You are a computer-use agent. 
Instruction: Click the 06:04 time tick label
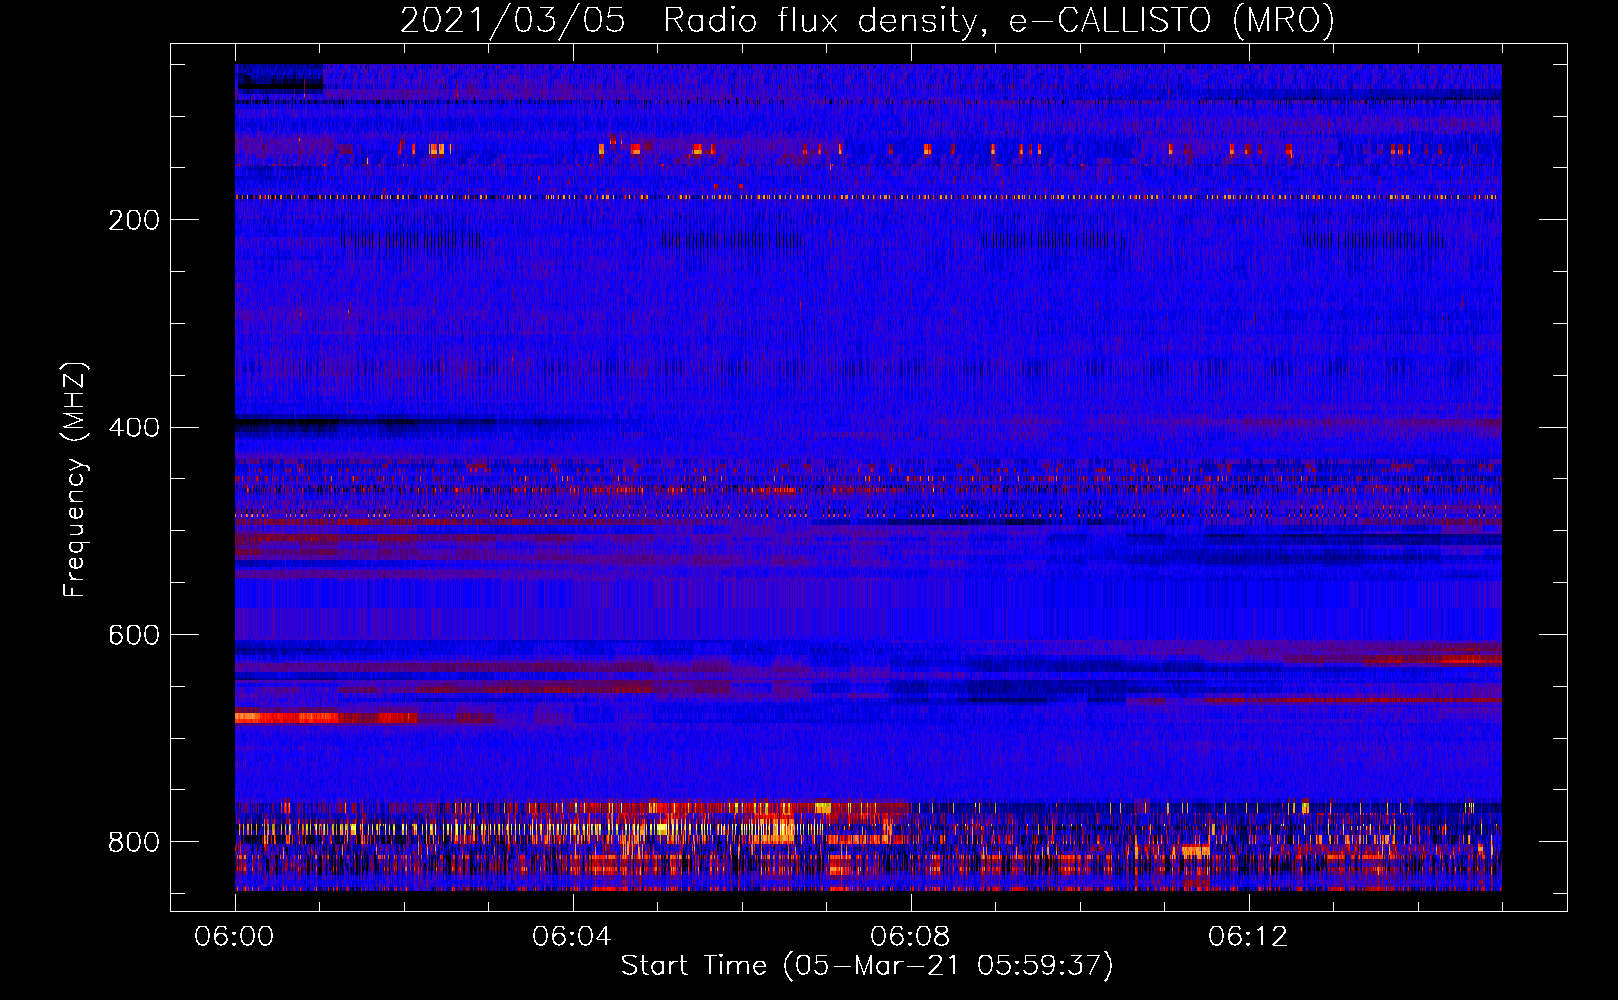pyautogui.click(x=572, y=937)
